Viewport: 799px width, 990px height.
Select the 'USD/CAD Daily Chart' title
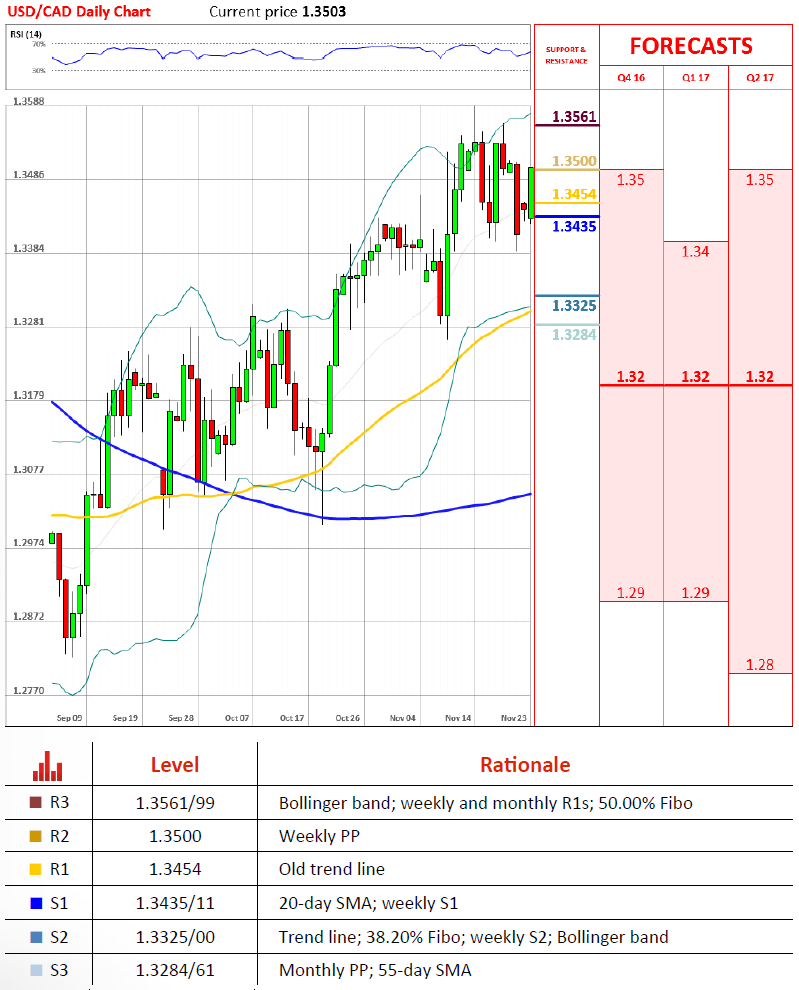[x=79, y=11]
